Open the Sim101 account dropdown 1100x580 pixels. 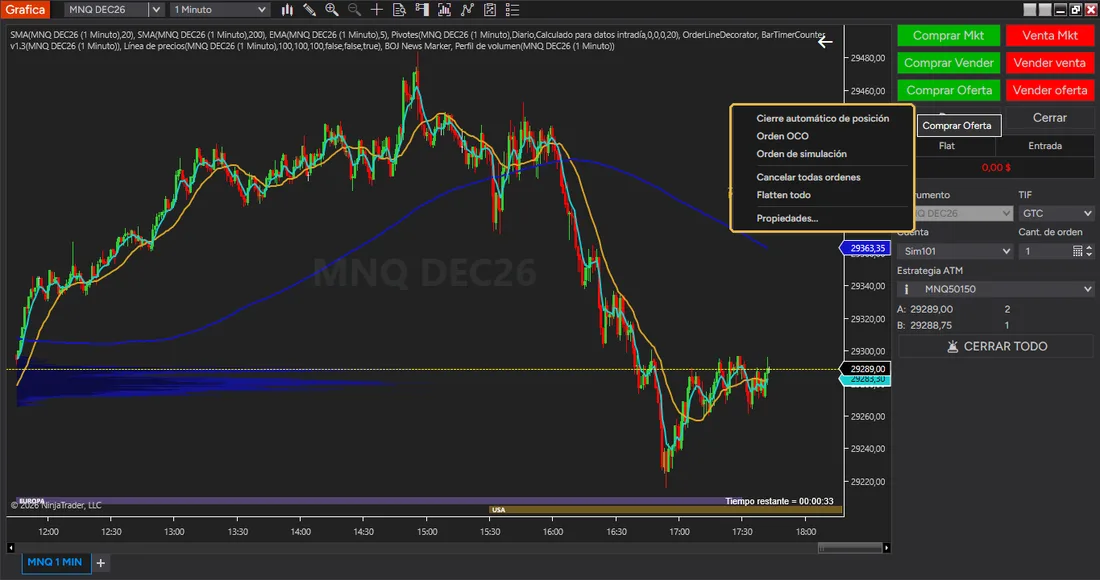pyautogui.click(x=955, y=251)
